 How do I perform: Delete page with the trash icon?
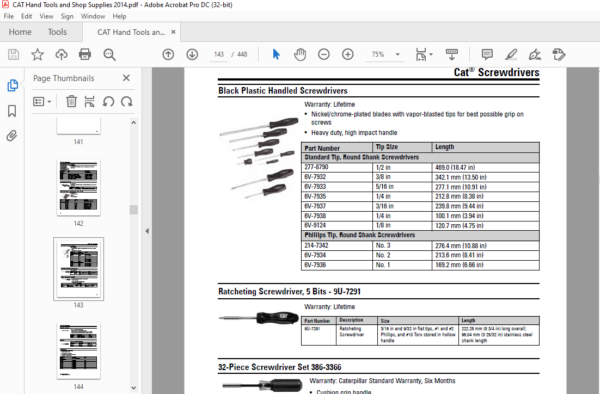71,101
